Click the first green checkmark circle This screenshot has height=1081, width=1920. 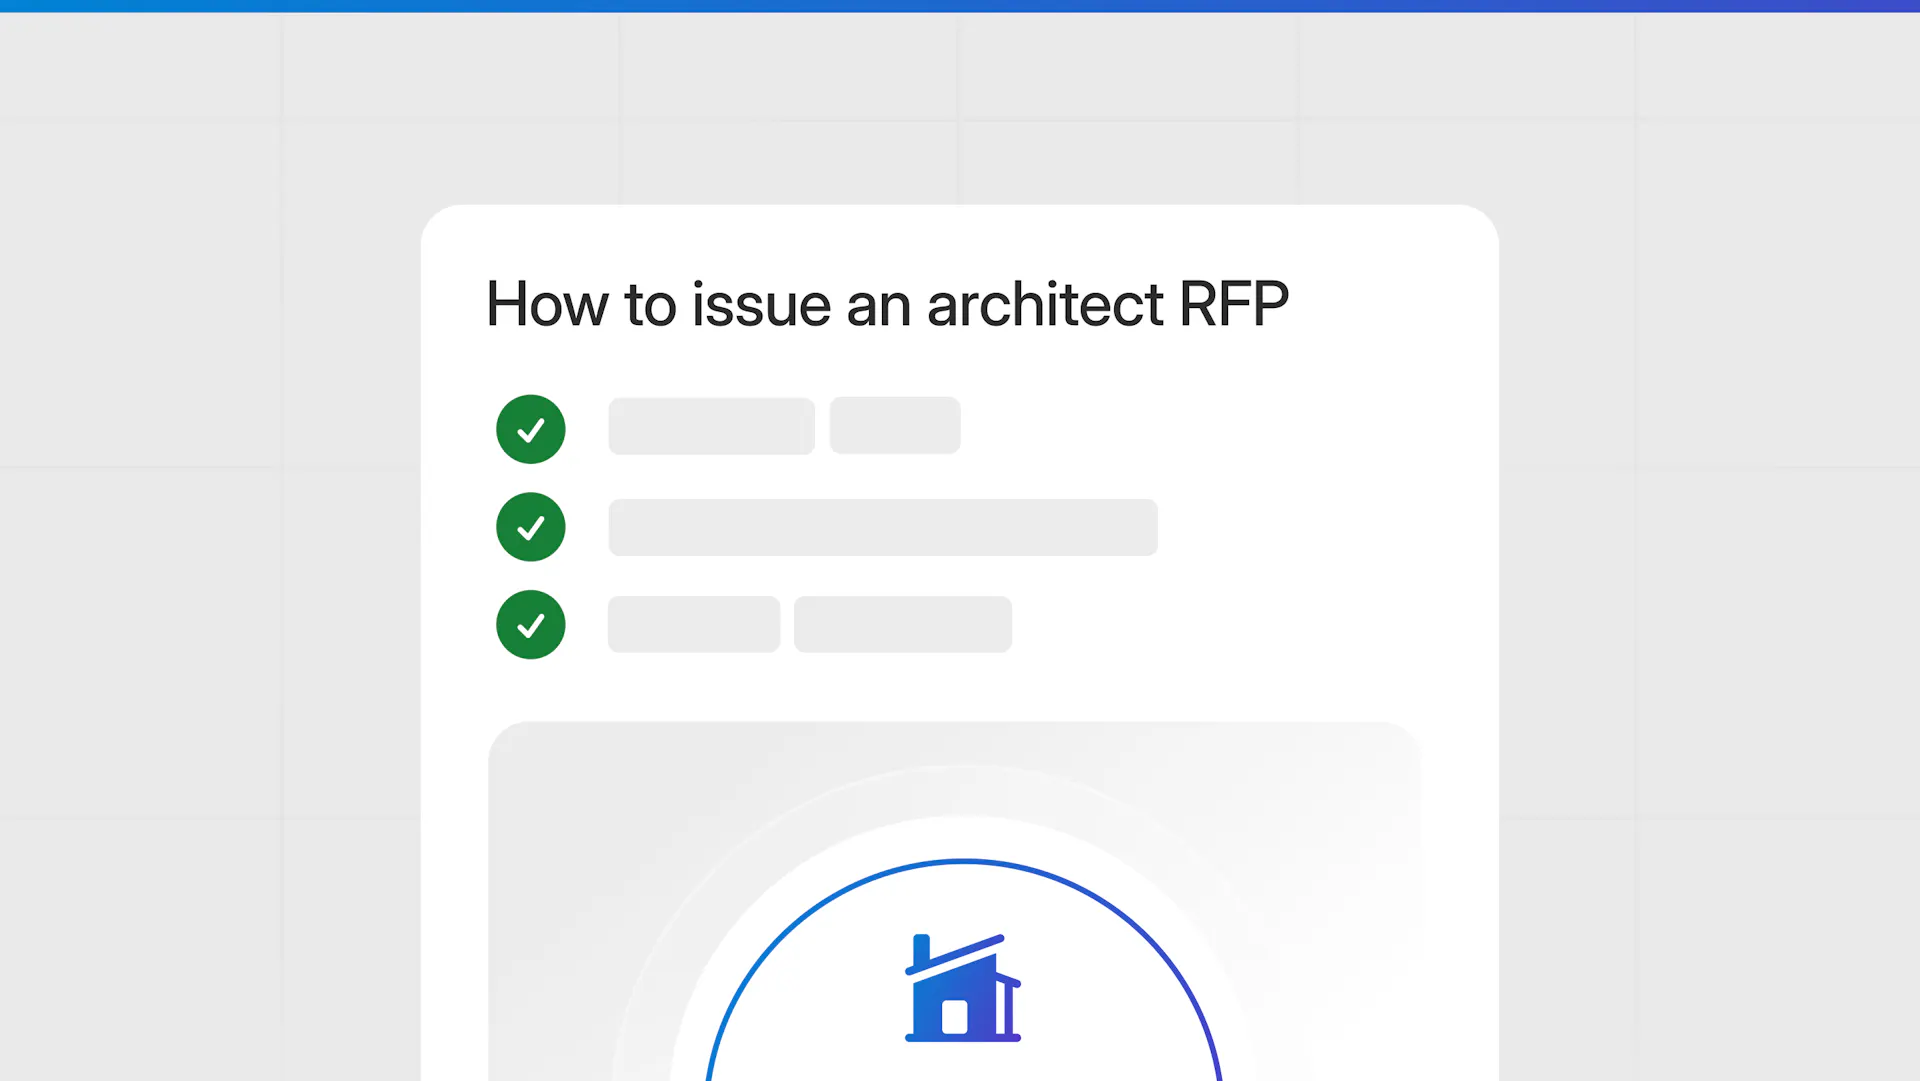click(x=531, y=429)
